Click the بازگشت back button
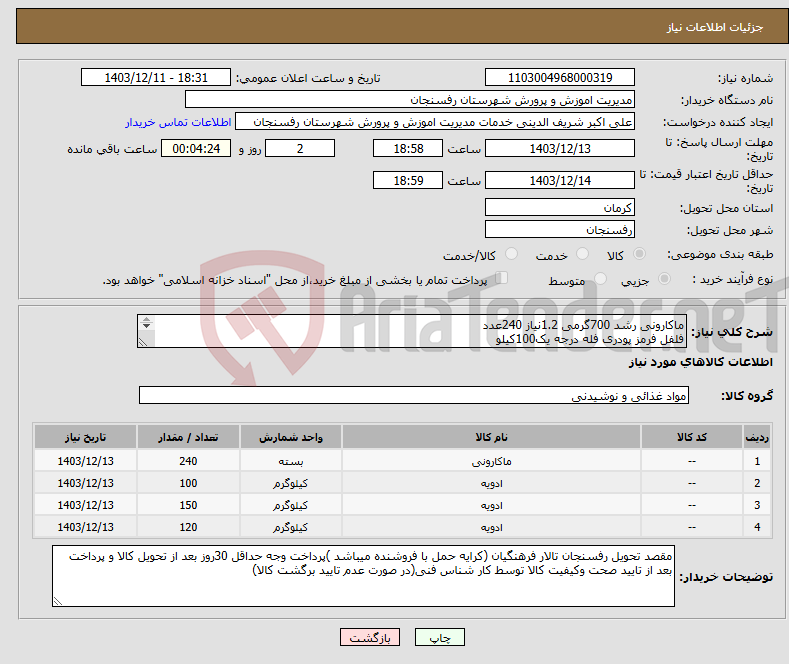 point(370,637)
